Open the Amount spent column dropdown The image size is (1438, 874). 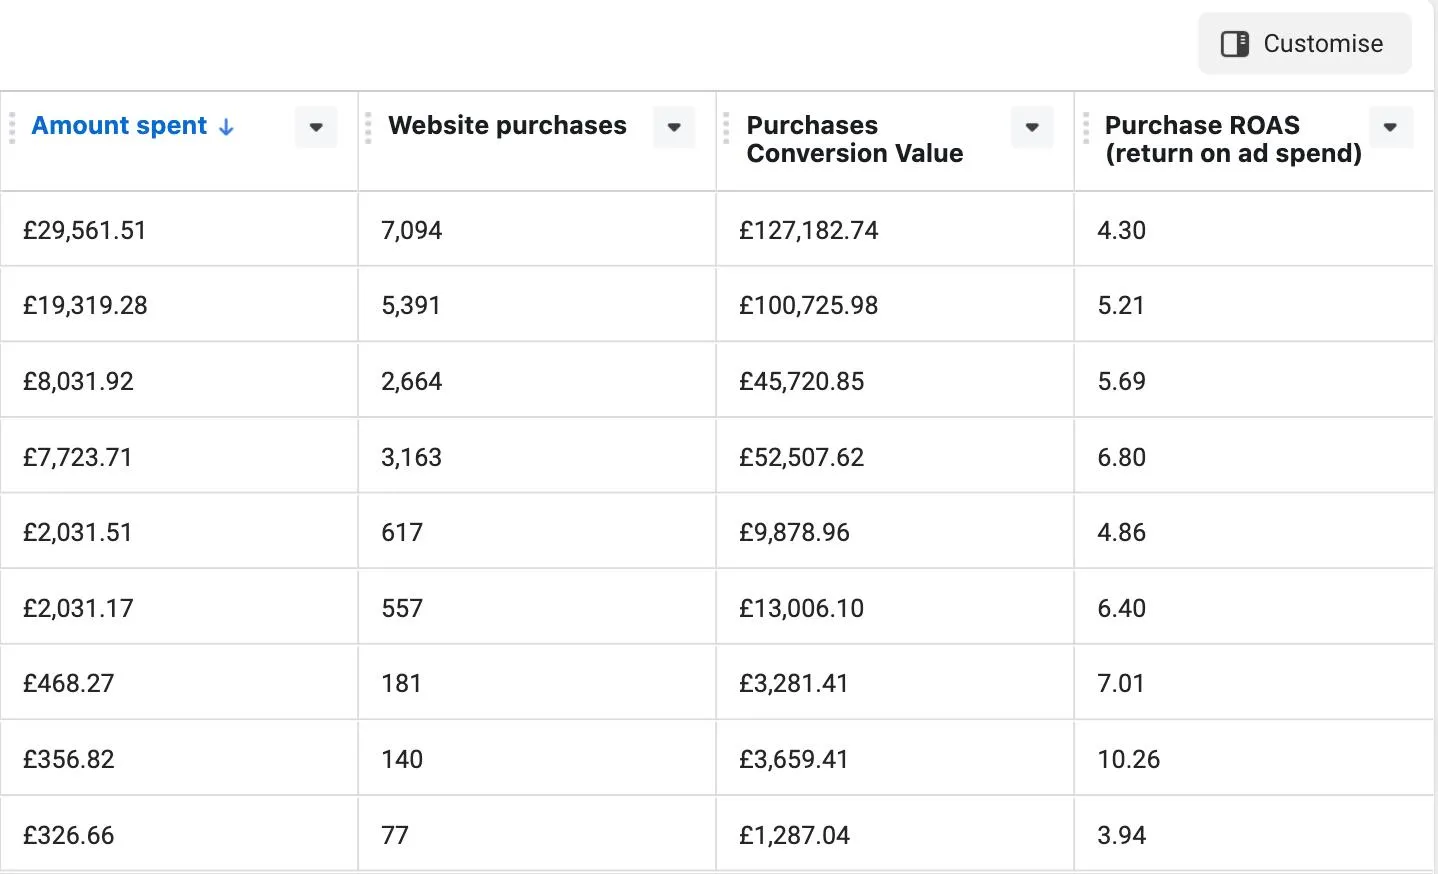[x=316, y=127]
